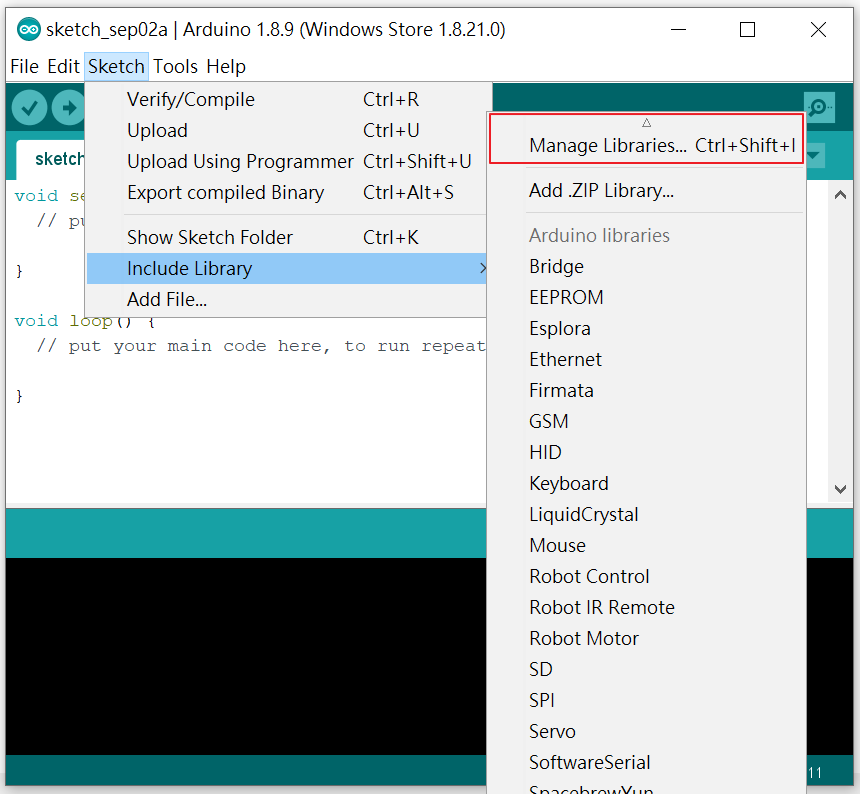Click the Upload arrow icon
Screen dimensions: 860x794
66,107
